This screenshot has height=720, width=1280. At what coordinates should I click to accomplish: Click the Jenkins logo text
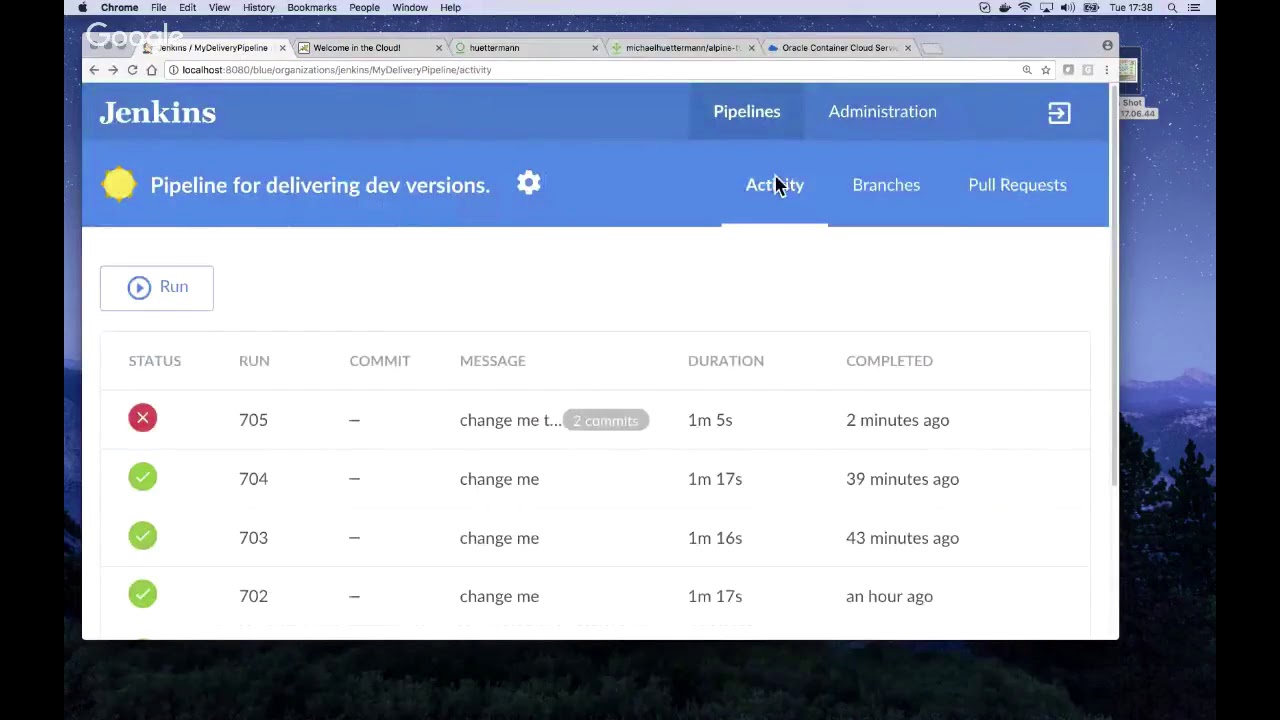[x=157, y=113]
